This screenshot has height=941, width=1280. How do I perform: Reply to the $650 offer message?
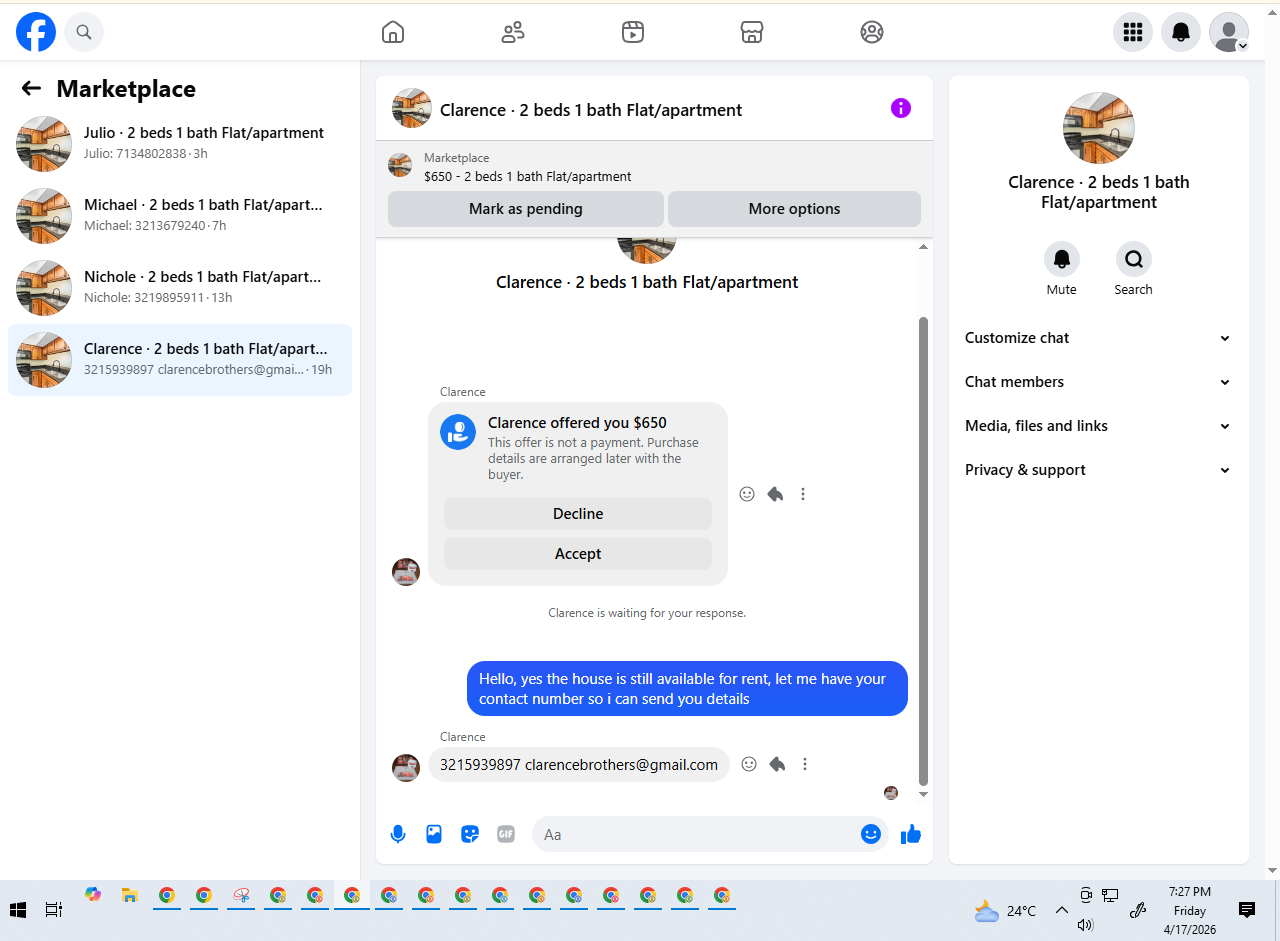click(x=775, y=494)
